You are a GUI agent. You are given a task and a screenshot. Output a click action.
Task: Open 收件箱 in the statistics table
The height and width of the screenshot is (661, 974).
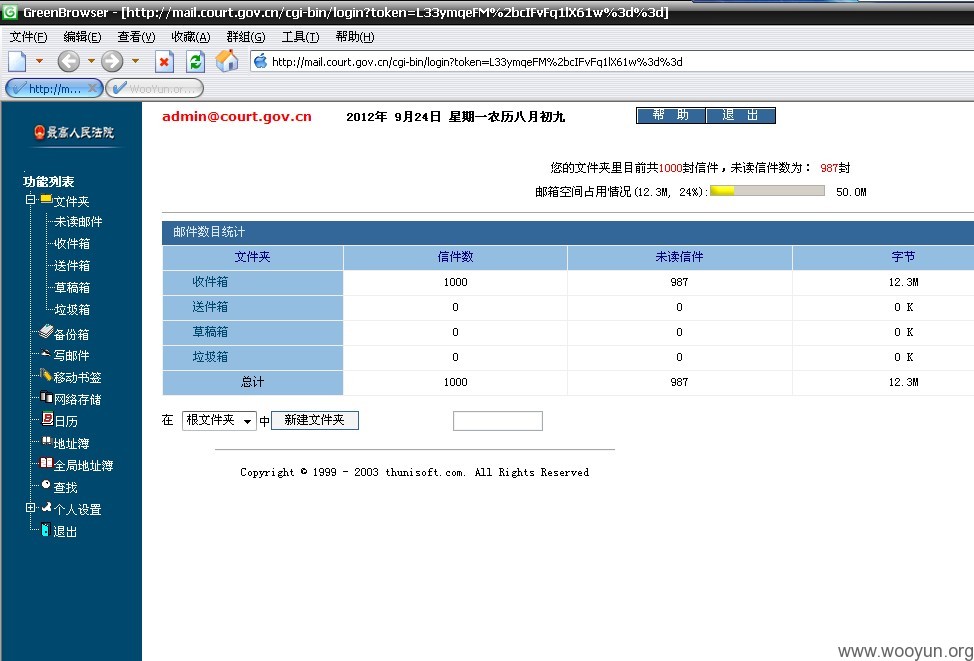pyautogui.click(x=210, y=282)
